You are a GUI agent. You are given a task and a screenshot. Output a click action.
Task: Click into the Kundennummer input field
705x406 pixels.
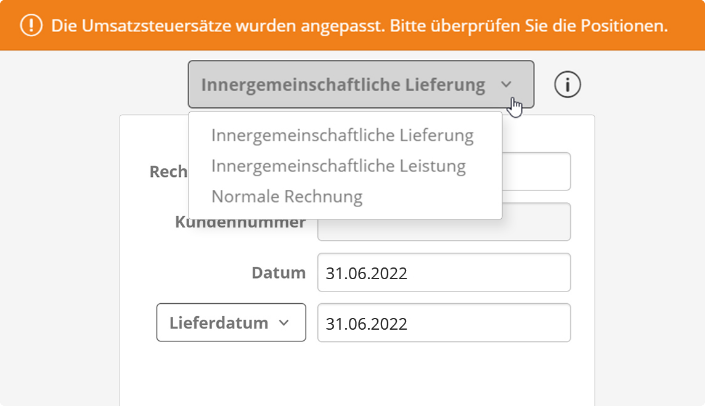(444, 230)
